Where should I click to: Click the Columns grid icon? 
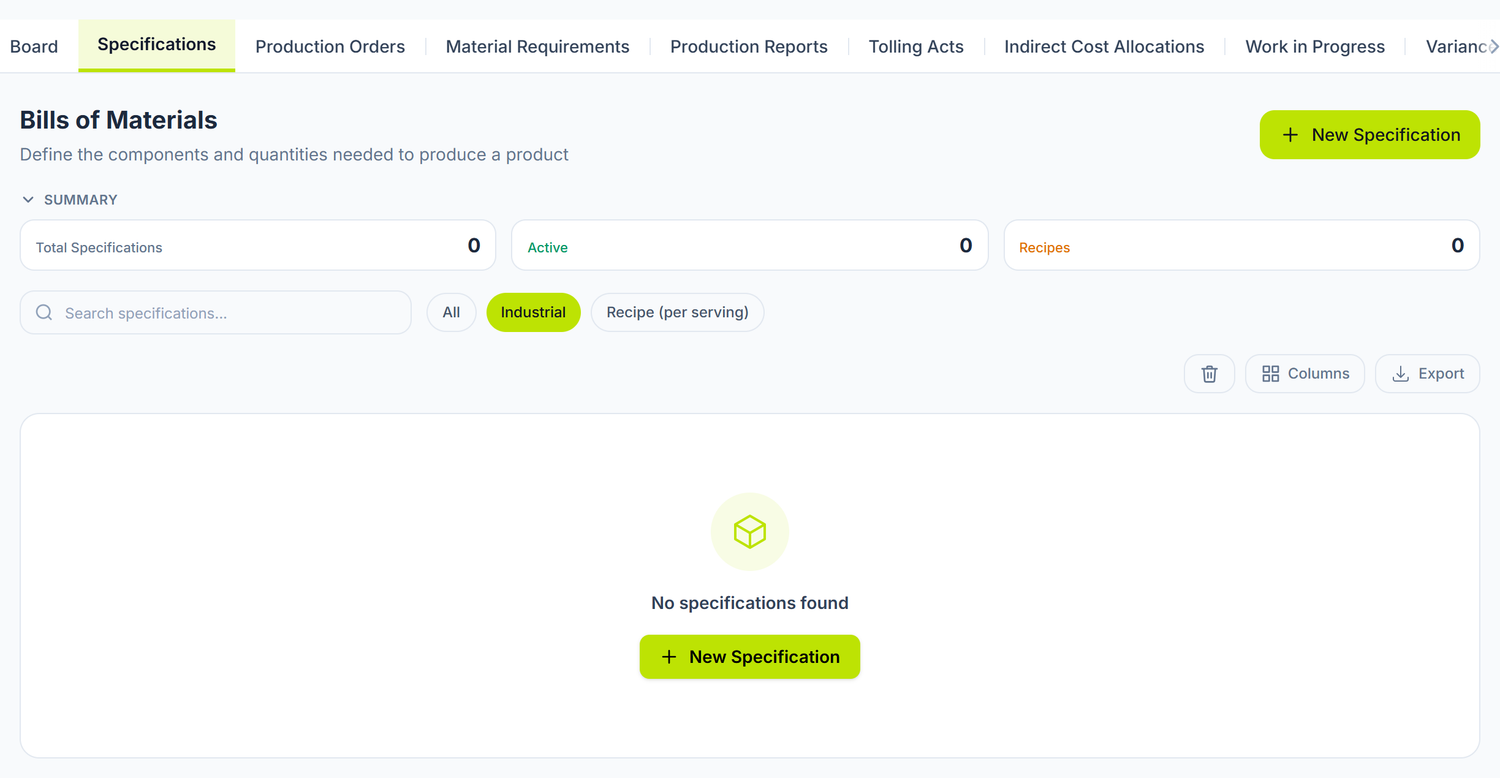[x=1270, y=373]
